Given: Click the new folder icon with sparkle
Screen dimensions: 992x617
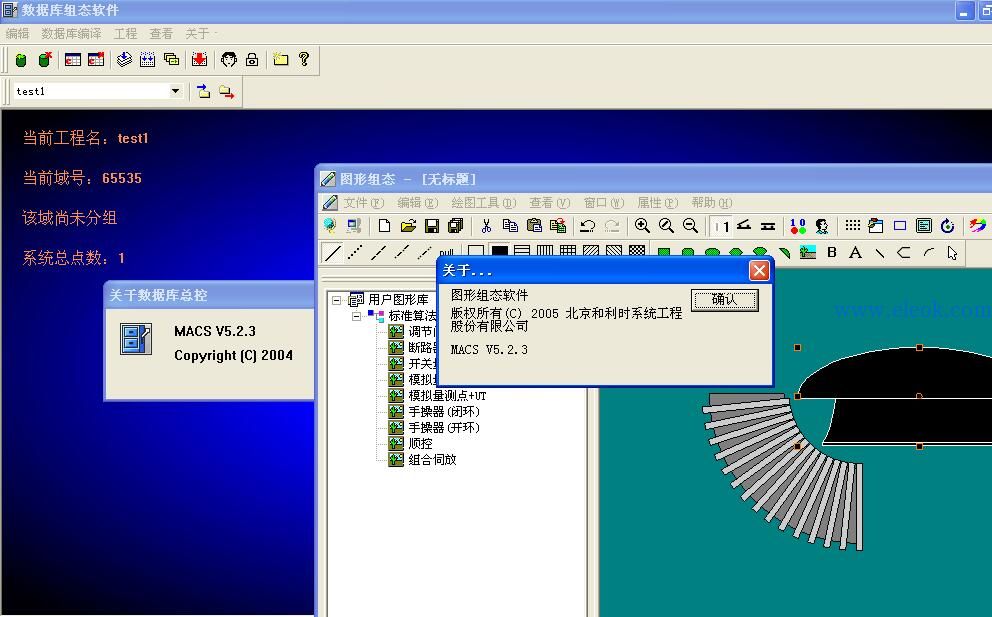Looking at the screenshot, I should (280, 59).
